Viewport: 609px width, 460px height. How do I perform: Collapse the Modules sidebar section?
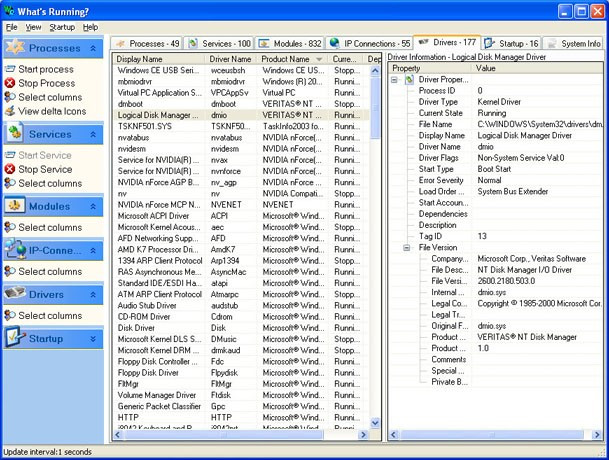93,207
